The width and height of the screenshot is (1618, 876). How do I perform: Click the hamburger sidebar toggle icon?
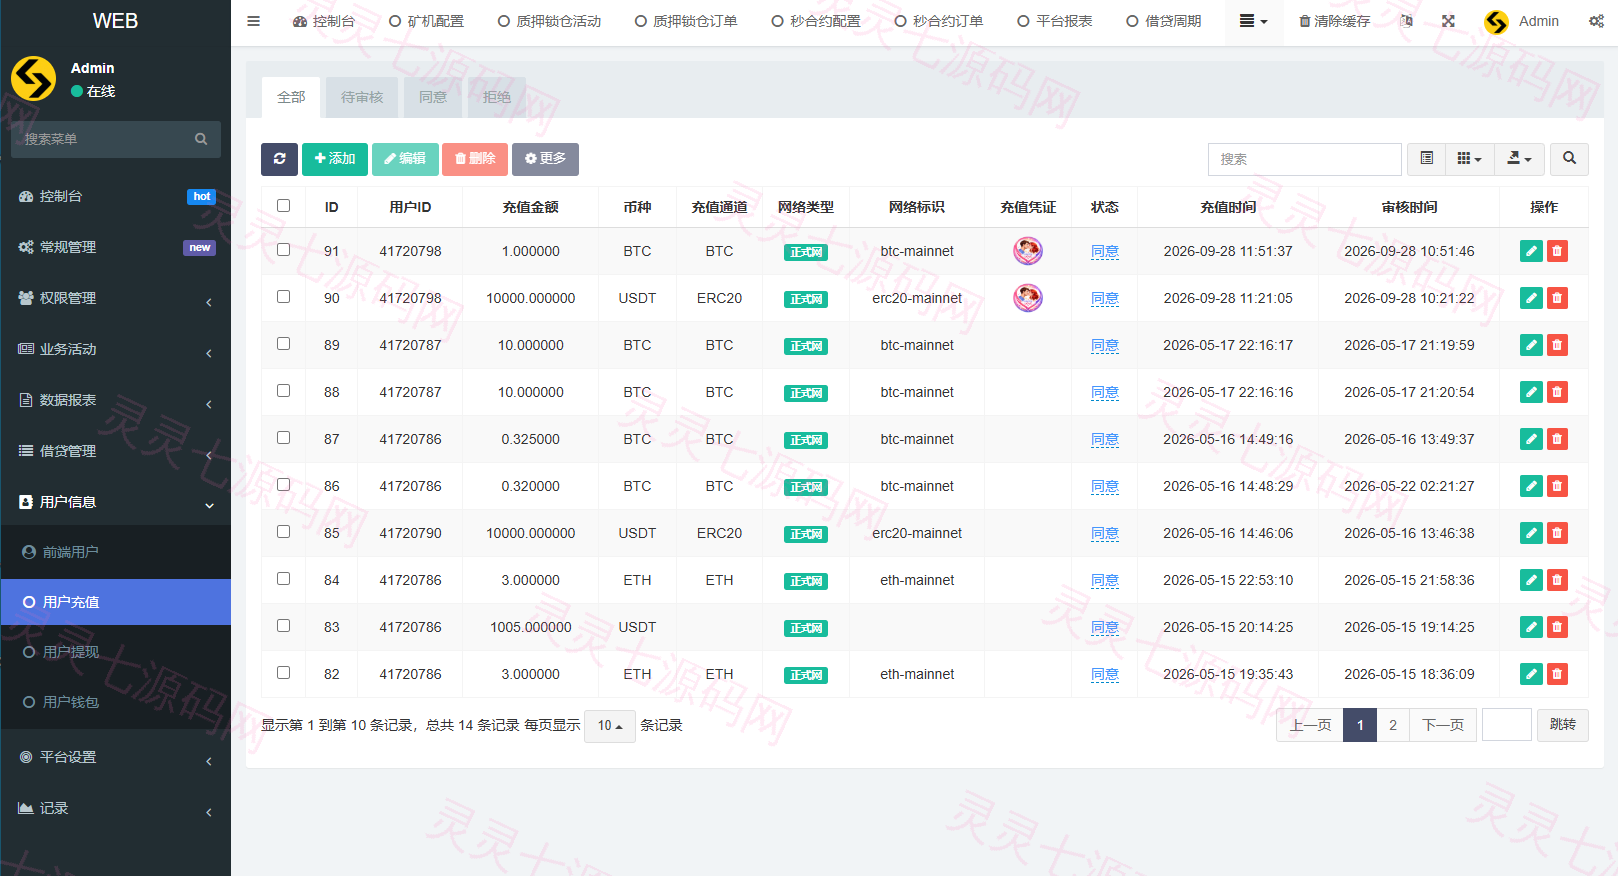point(253,21)
